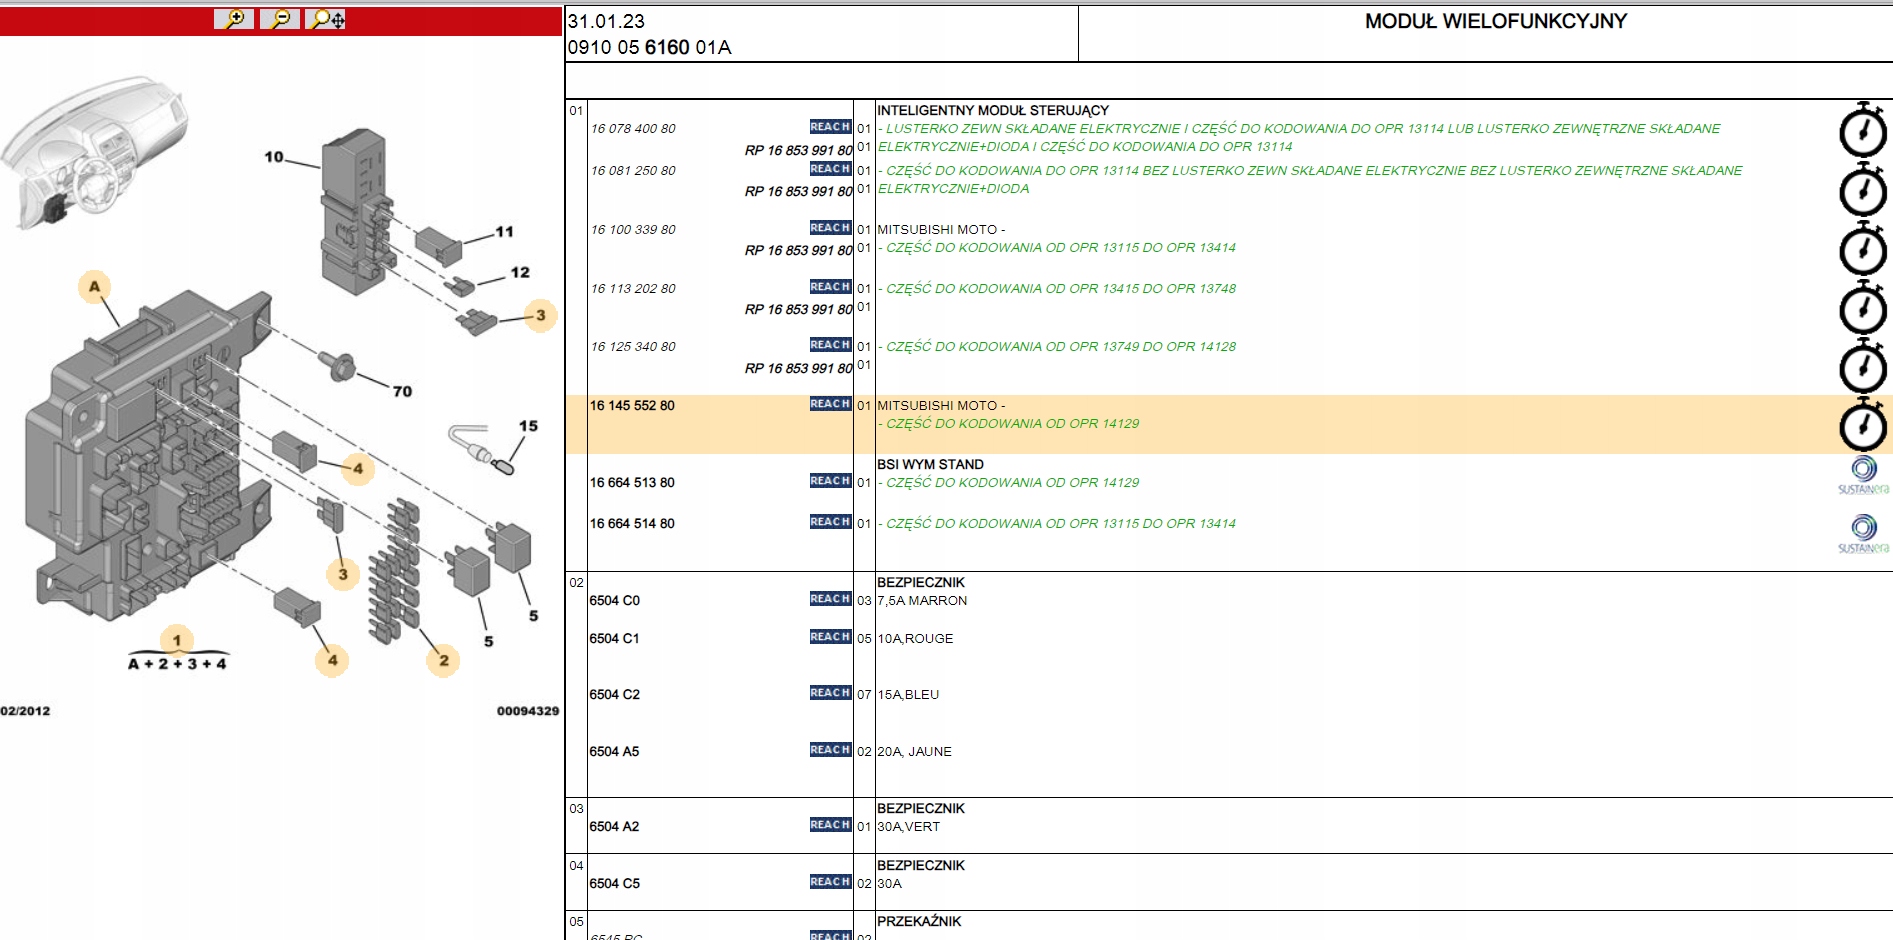Click REACH badge for part 16 125 340 80
Image resolution: width=1893 pixels, height=940 pixels.
pos(830,345)
